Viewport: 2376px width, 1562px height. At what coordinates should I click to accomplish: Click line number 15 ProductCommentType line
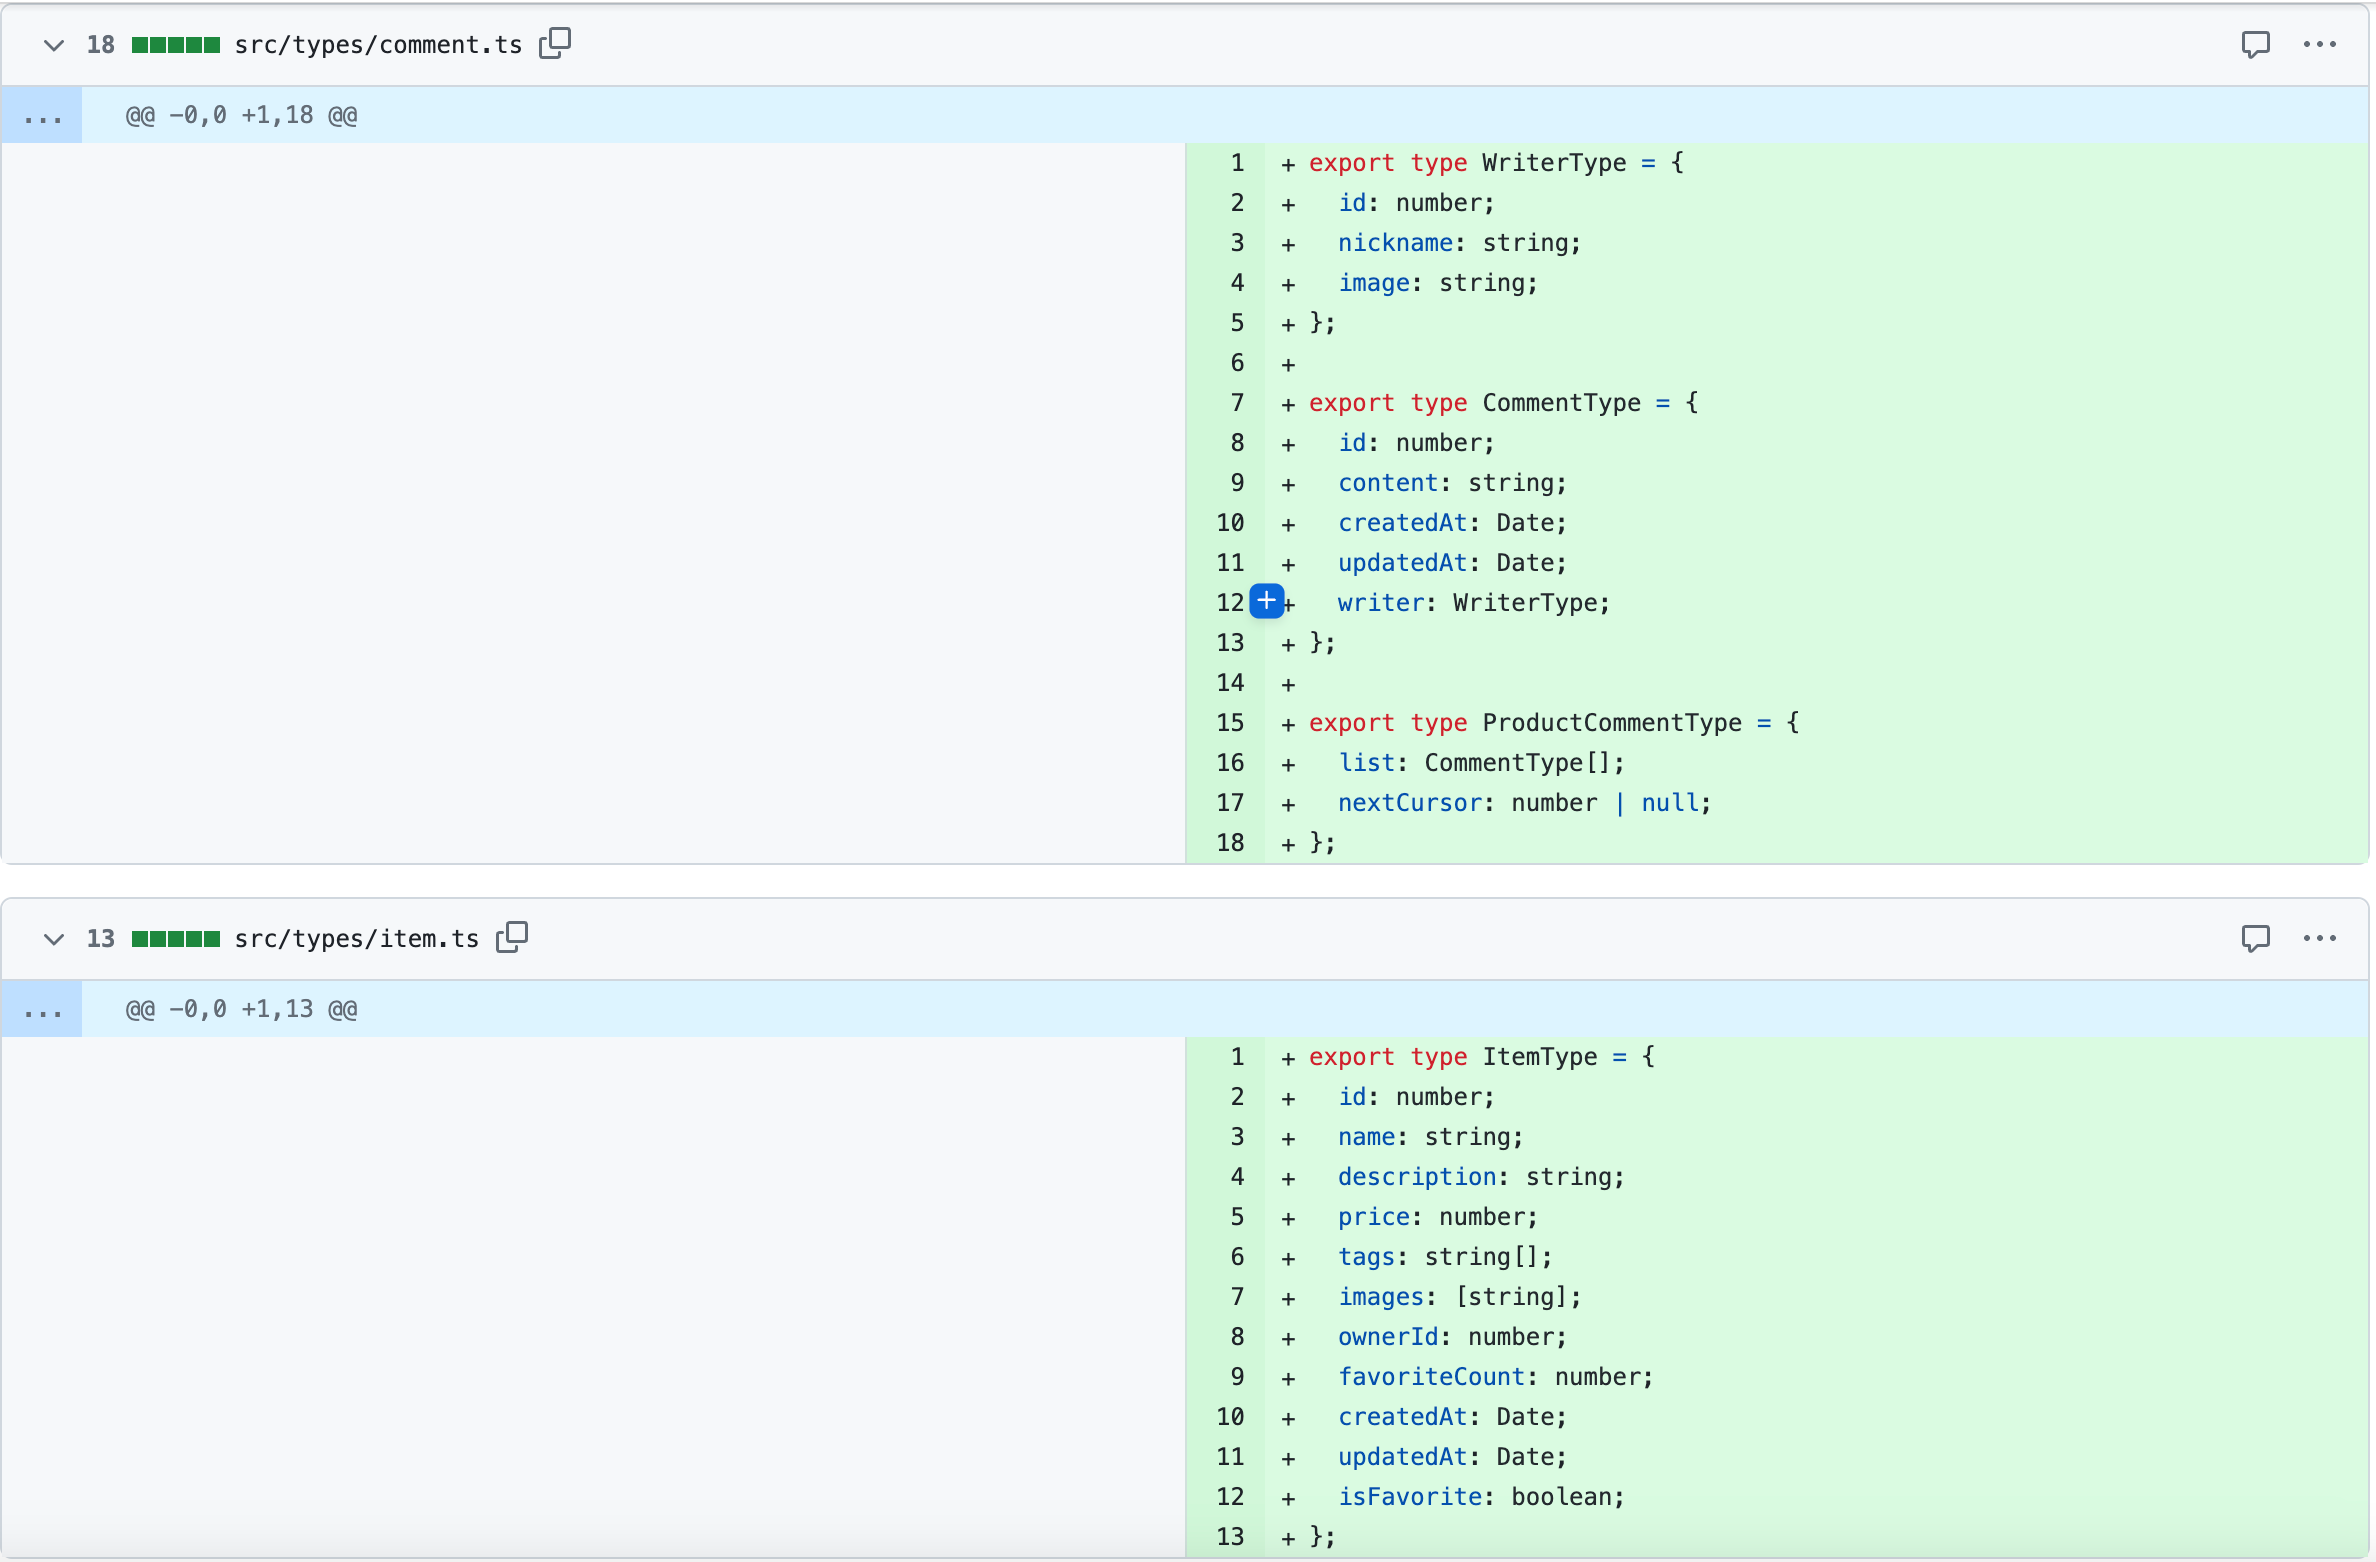[x=1230, y=723]
